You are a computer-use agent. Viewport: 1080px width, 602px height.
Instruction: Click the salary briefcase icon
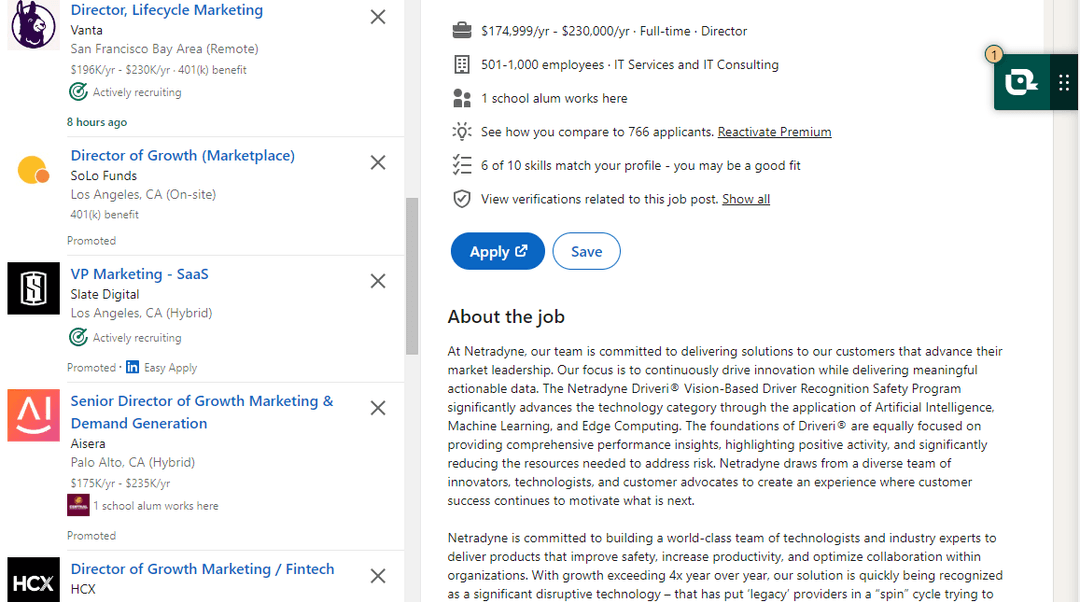[x=461, y=30]
